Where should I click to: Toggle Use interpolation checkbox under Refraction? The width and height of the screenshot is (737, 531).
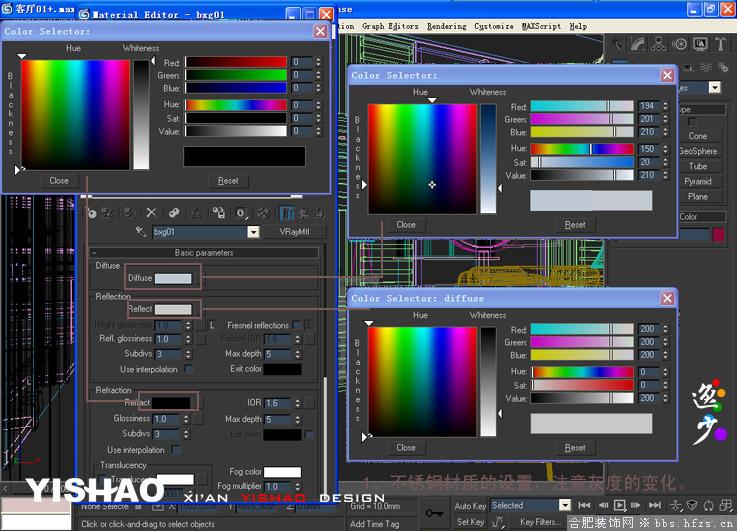point(176,450)
